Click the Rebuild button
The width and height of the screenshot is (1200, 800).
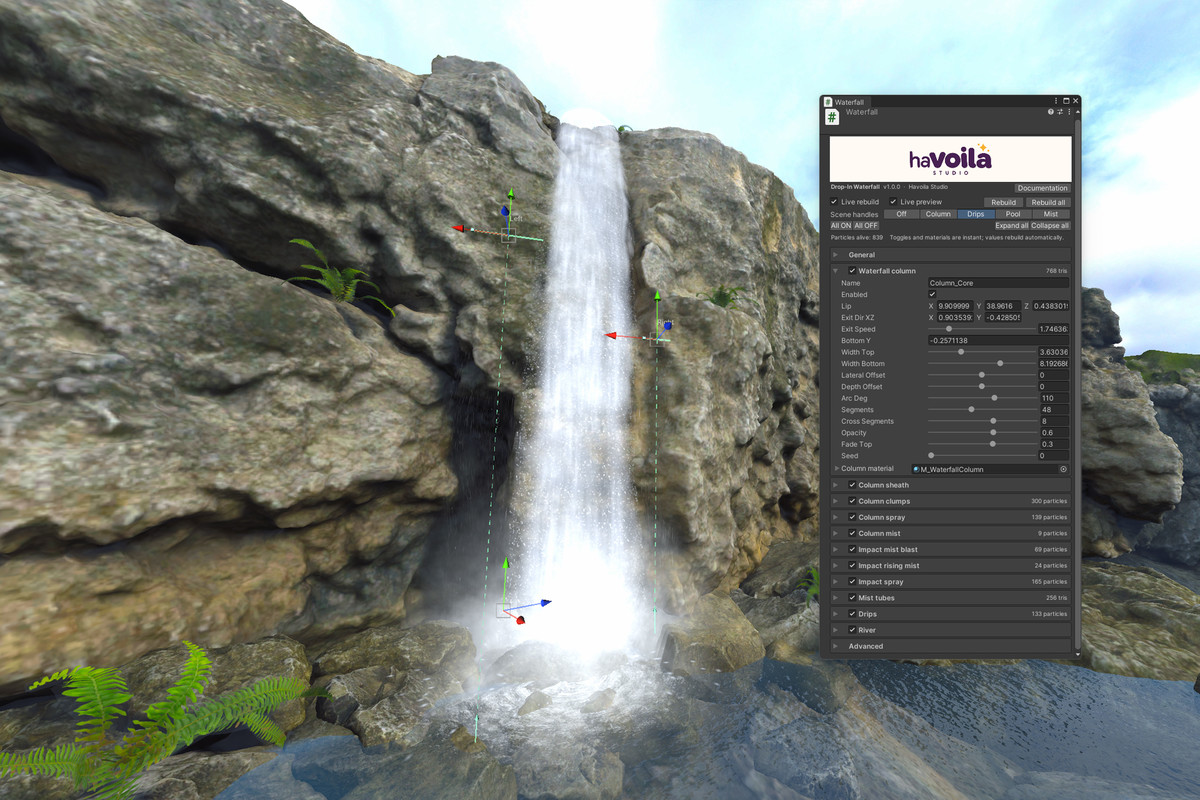[1004, 202]
